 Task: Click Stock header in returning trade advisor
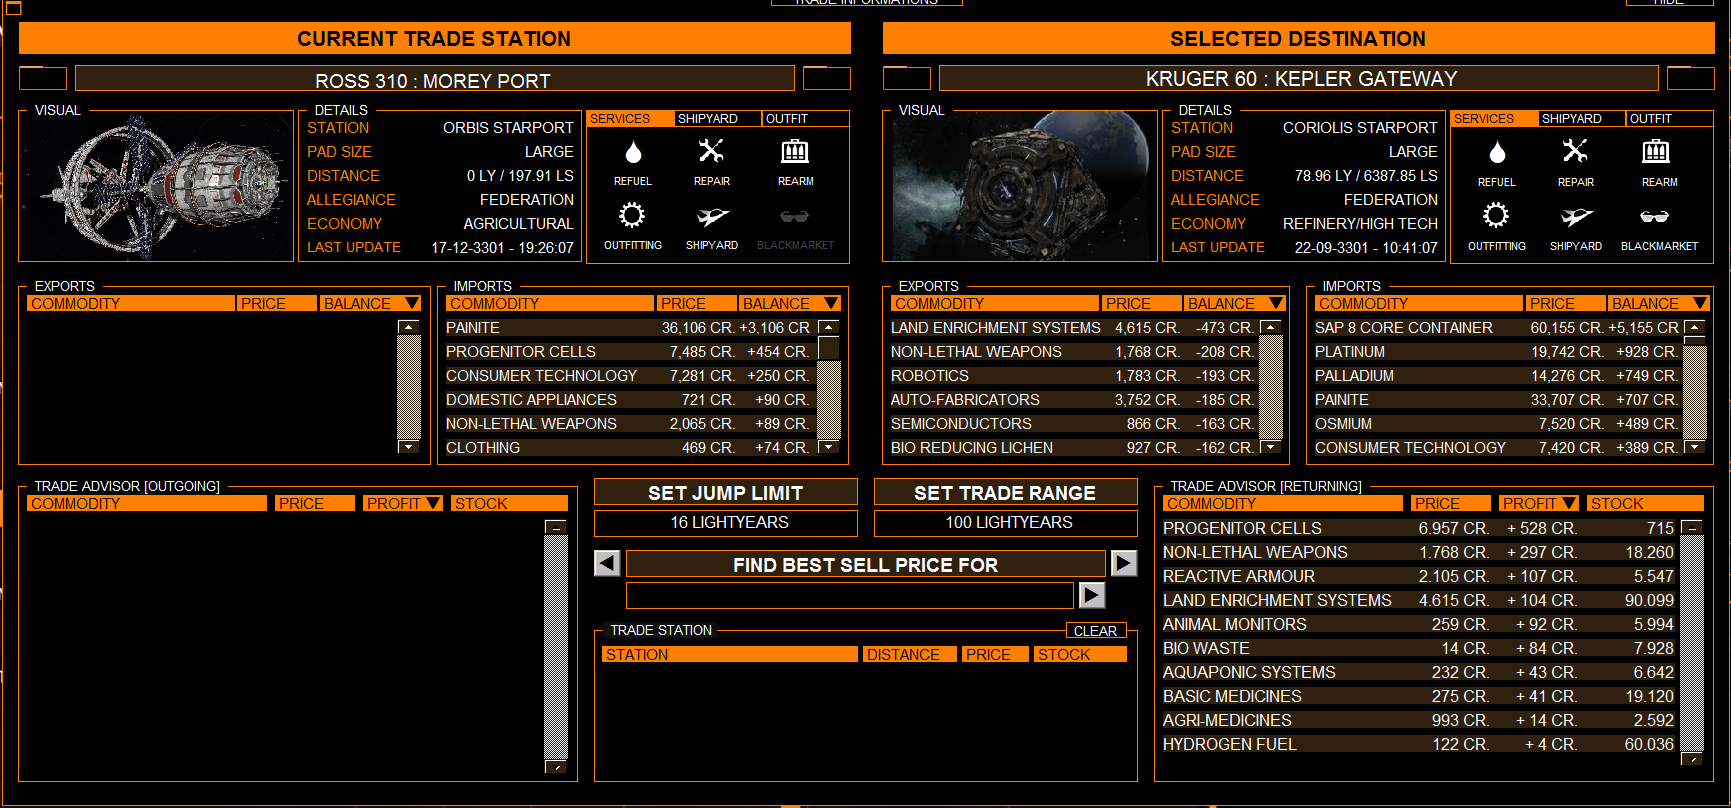[1645, 503]
